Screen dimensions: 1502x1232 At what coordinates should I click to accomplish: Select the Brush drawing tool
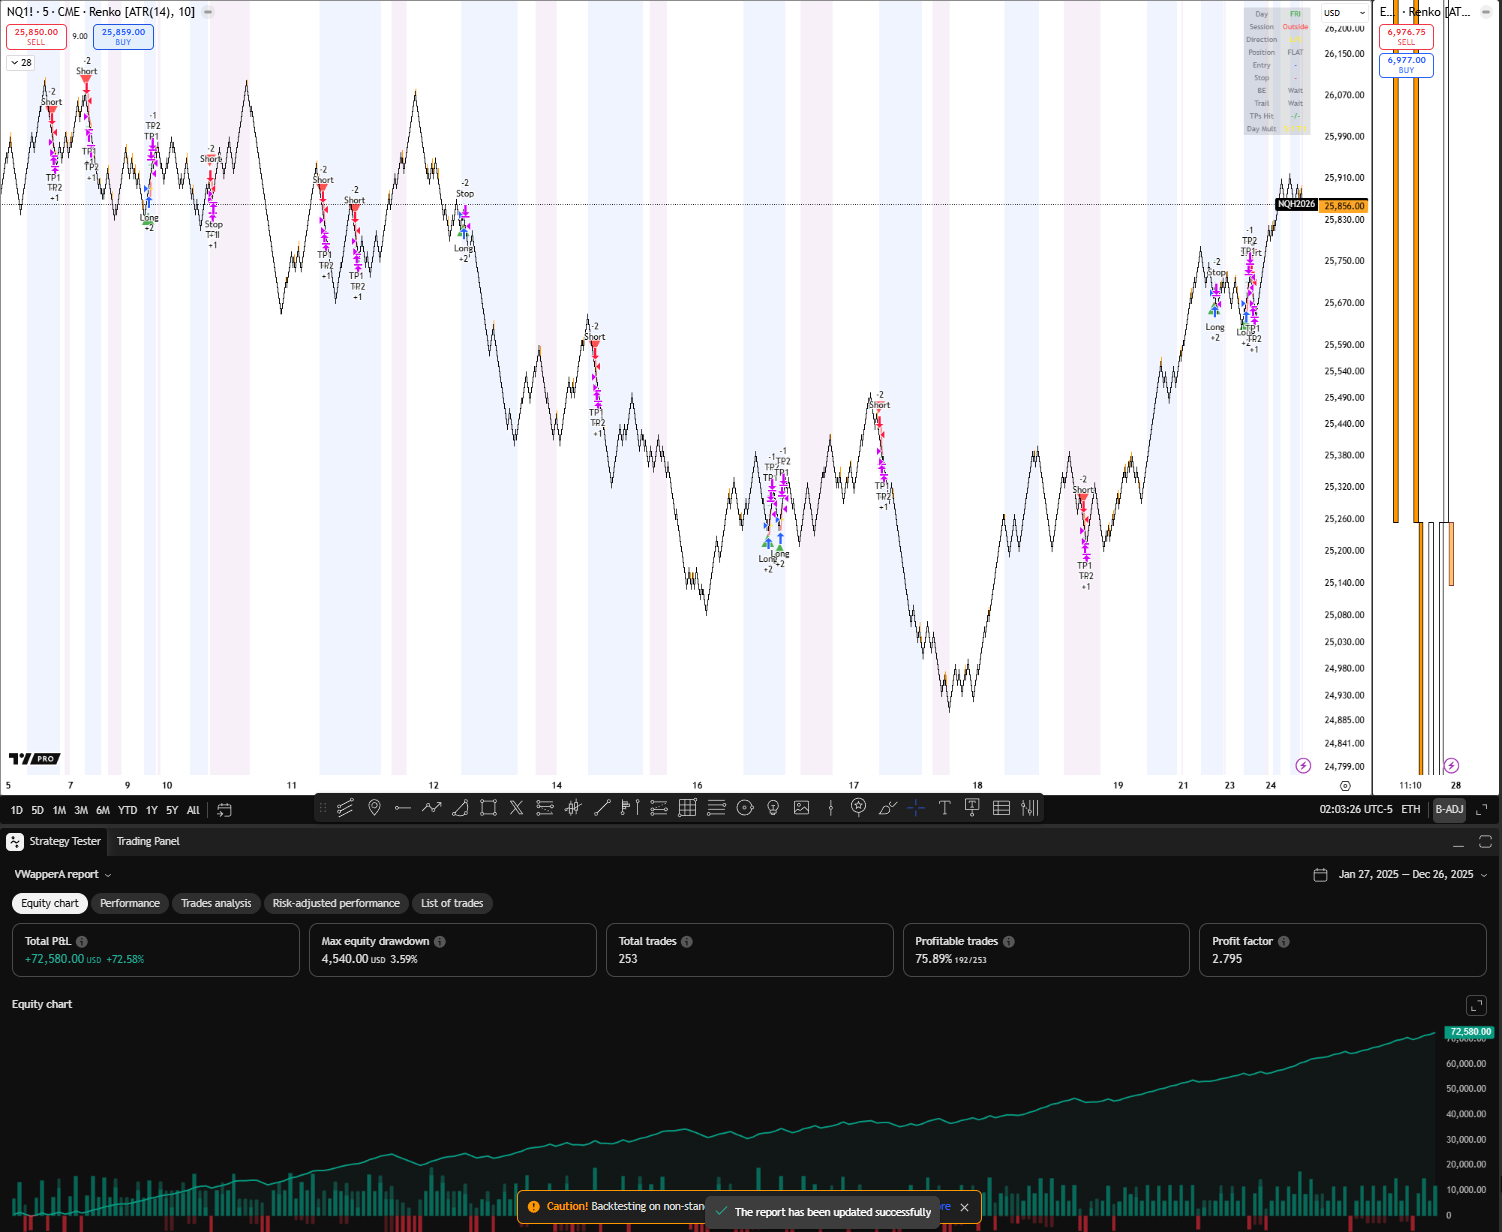pos(887,808)
